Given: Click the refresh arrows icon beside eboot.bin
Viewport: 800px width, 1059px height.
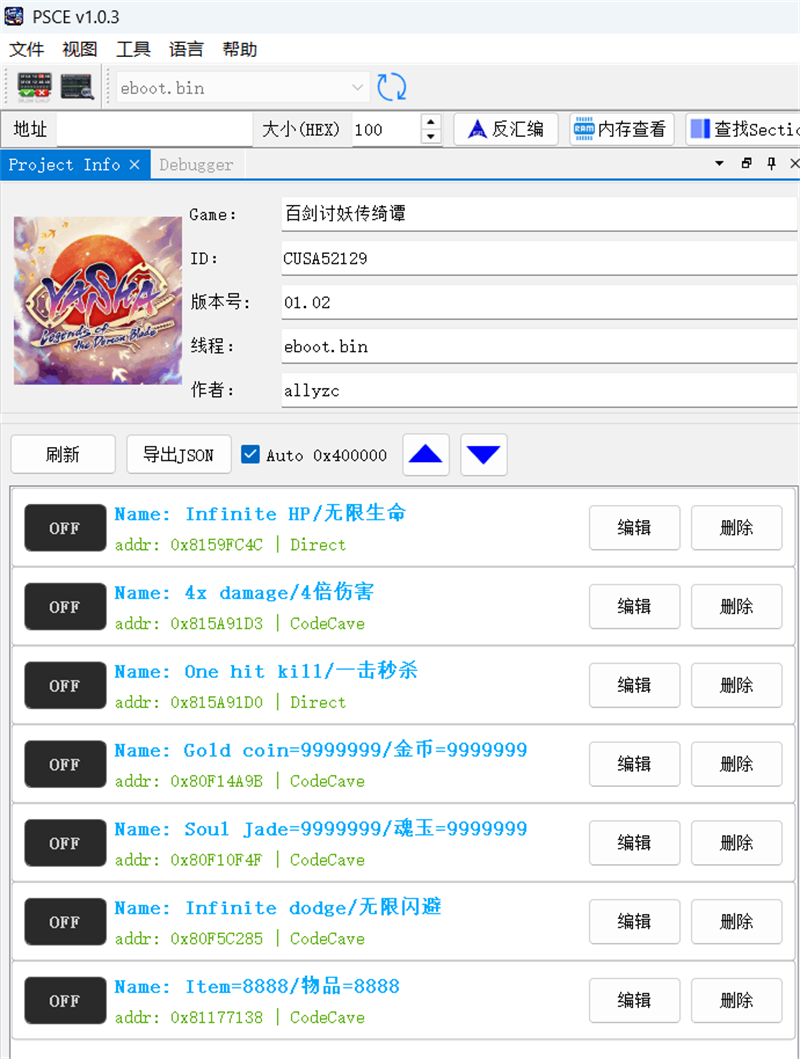Looking at the screenshot, I should (x=392, y=87).
